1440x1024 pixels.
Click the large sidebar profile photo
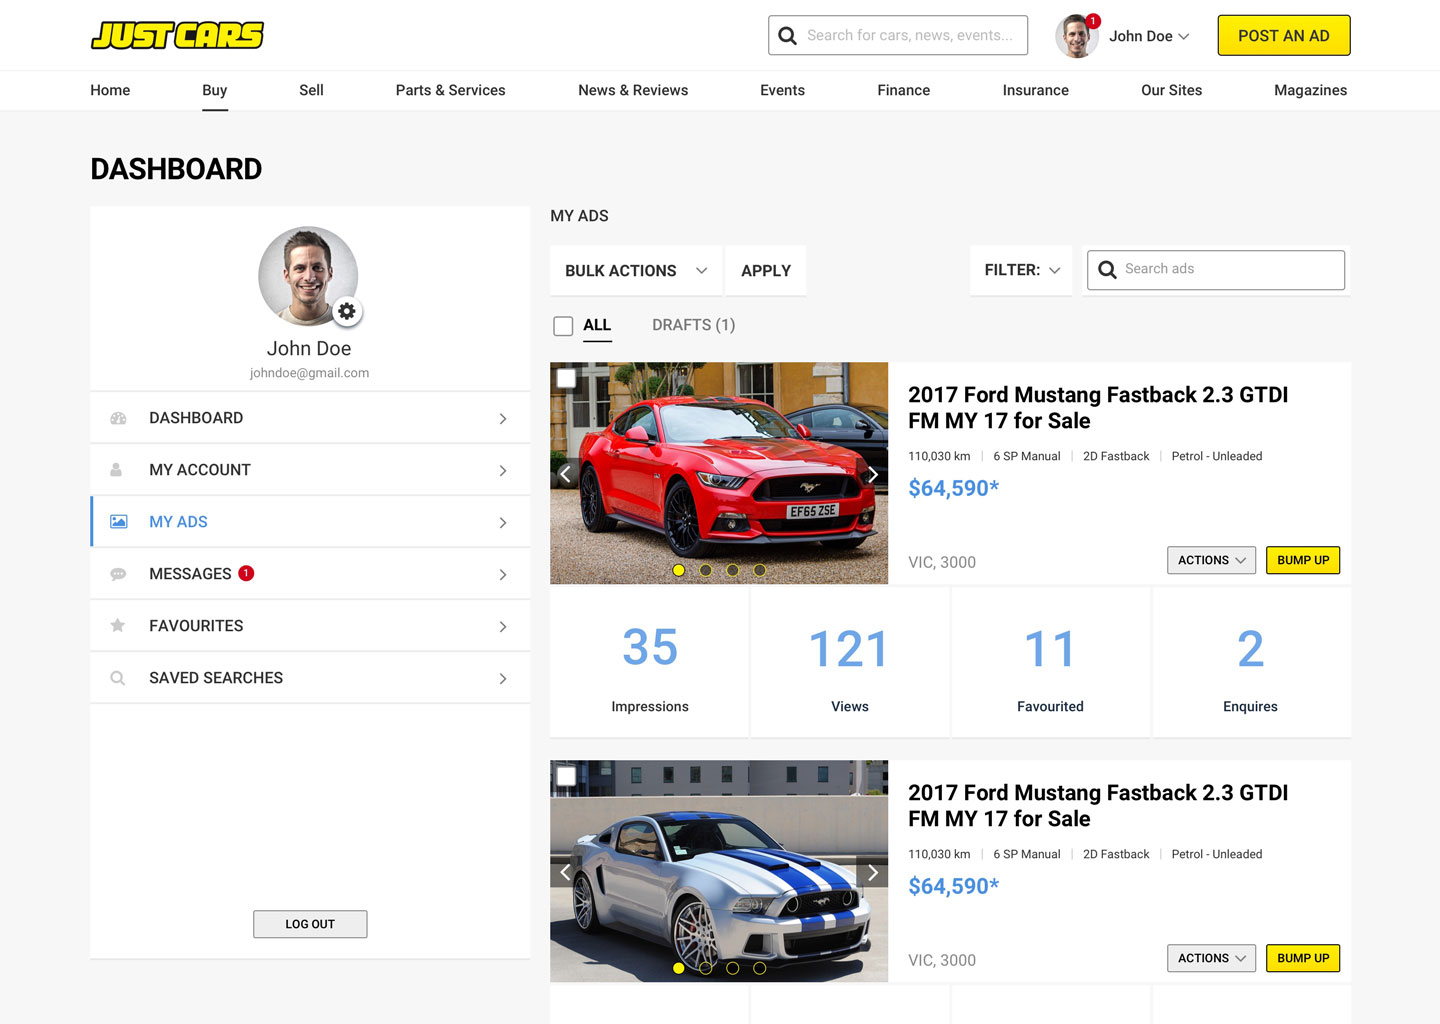coord(308,276)
